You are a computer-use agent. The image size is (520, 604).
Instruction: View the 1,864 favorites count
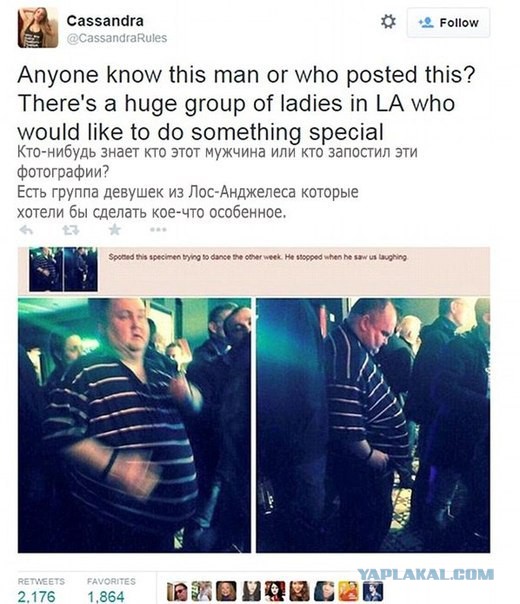[106, 596]
